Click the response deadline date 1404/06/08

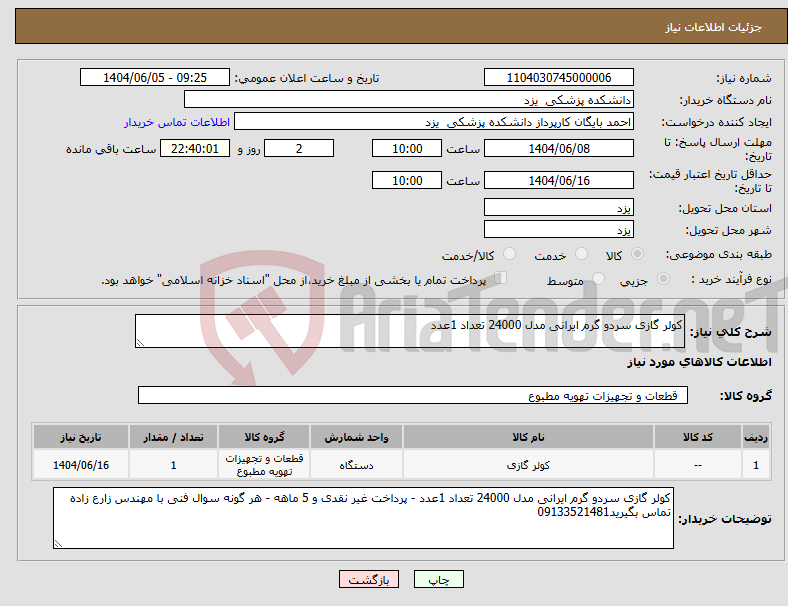point(558,148)
